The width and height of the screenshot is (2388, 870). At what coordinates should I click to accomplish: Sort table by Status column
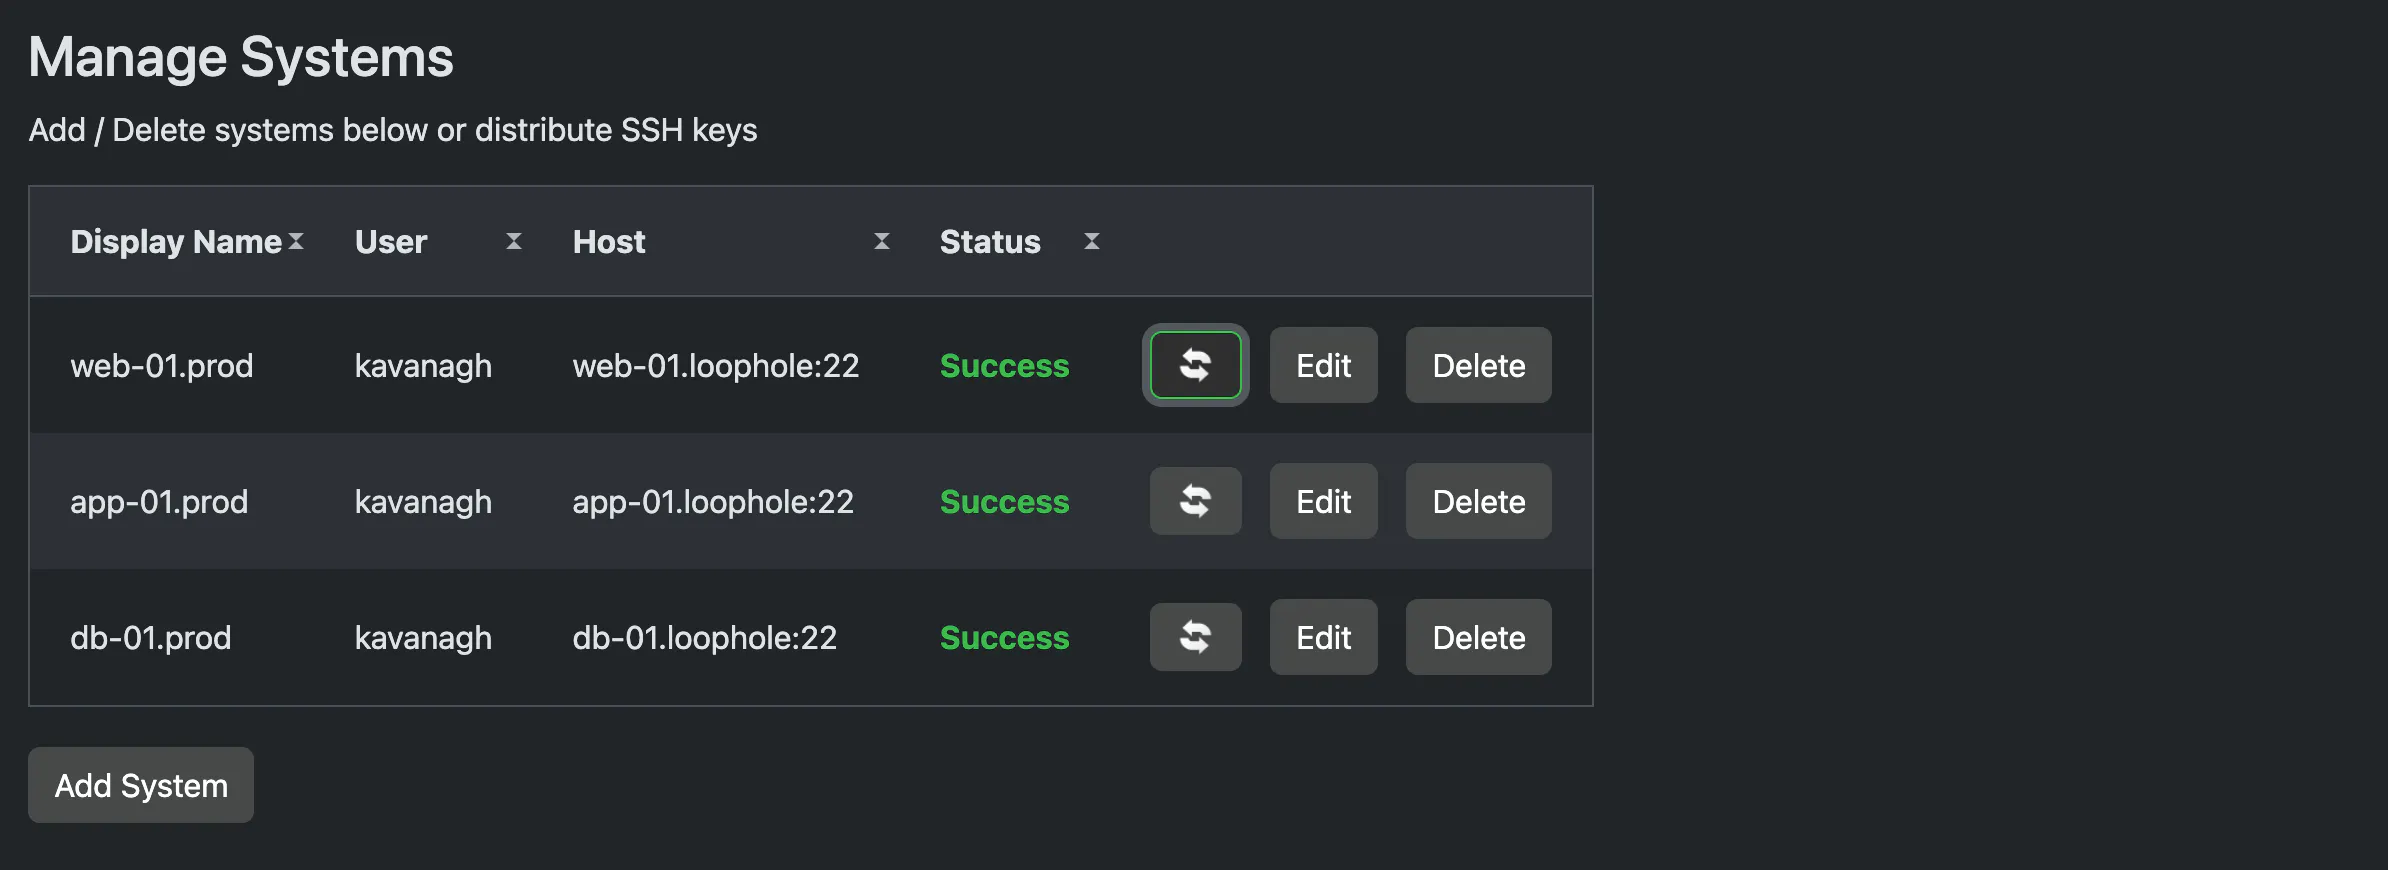click(x=1092, y=241)
